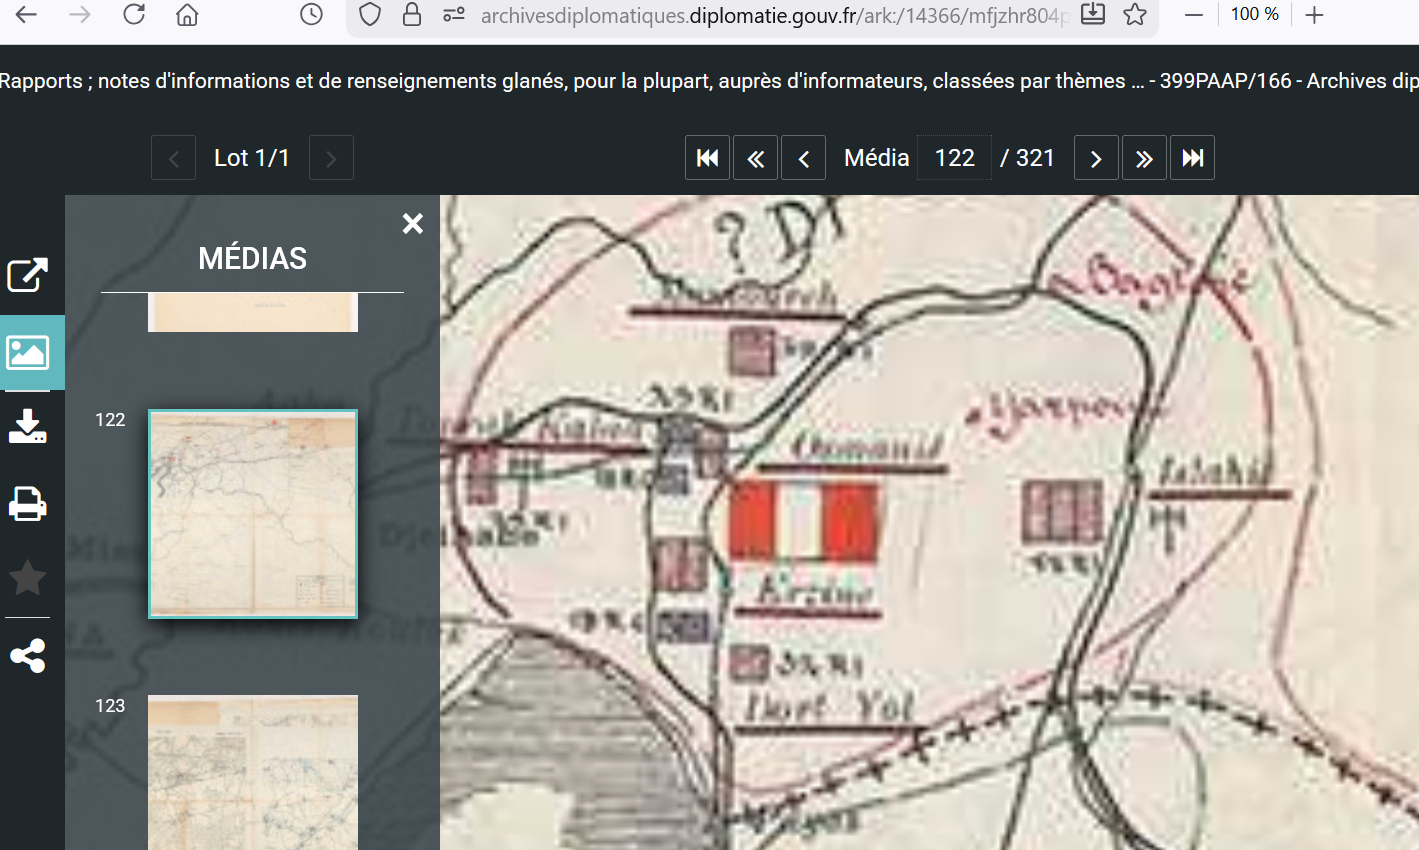Click the star favorite icon
Screen dimensions: 1419x850
click(x=28, y=578)
